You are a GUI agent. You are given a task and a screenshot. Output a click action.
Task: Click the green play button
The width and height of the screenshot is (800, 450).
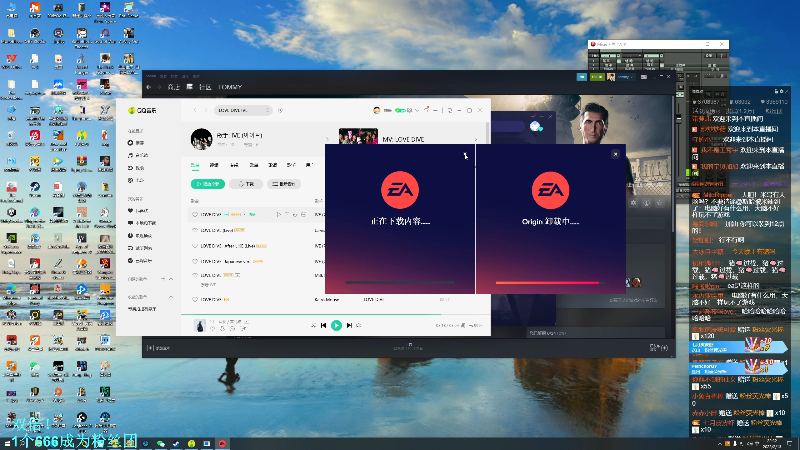click(336, 326)
